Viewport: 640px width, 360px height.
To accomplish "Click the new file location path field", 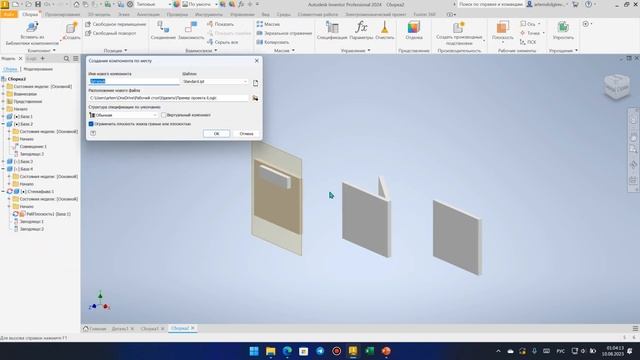I will (168, 98).
